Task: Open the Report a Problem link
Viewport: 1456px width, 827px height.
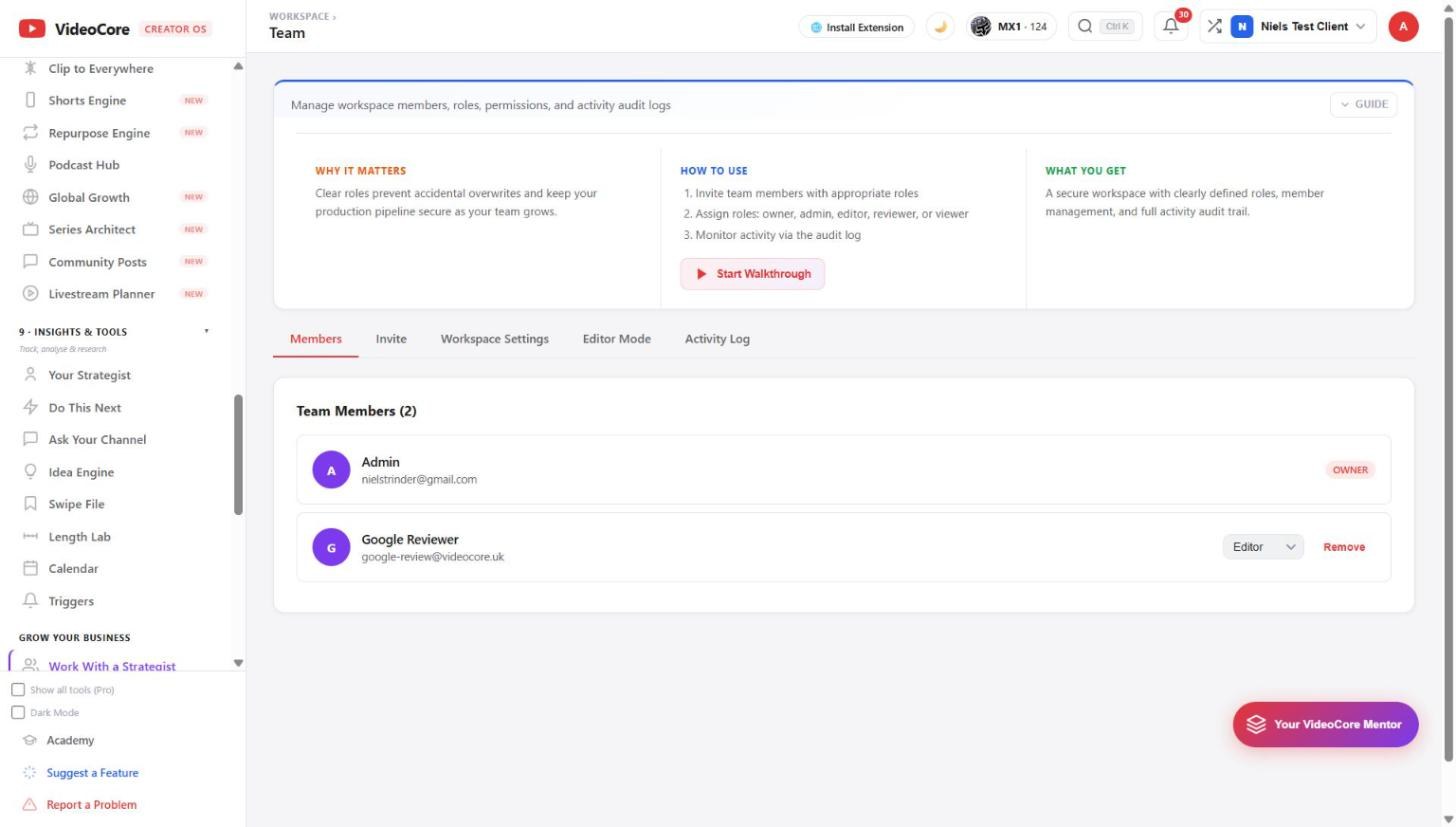Action: tap(91, 805)
